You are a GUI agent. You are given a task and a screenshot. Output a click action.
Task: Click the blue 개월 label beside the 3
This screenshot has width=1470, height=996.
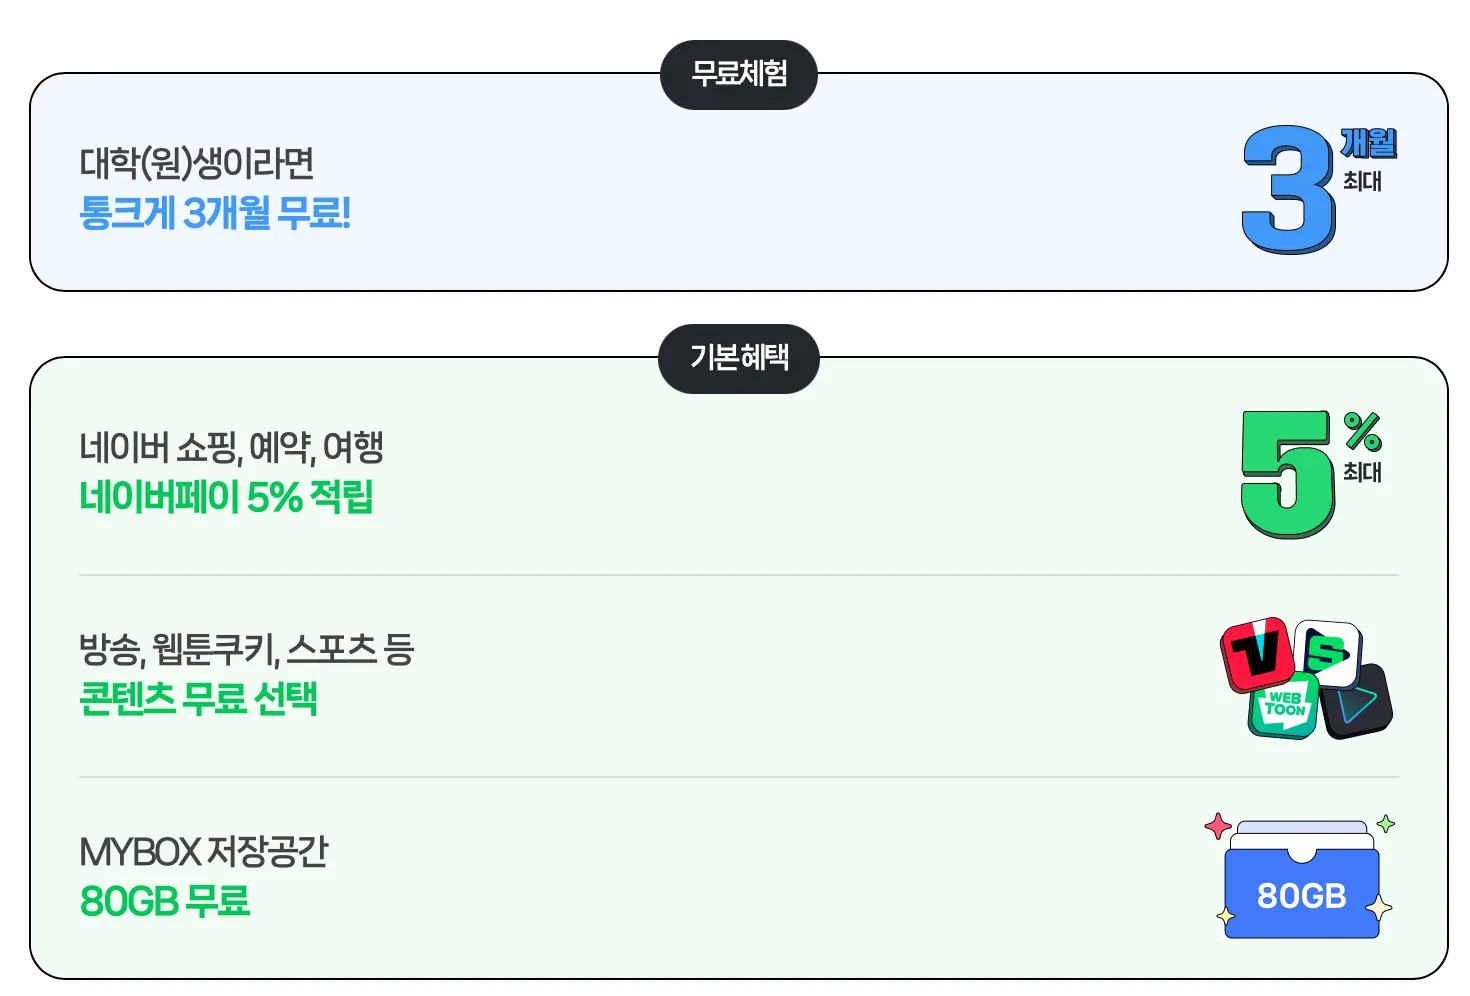pyautogui.click(x=1368, y=143)
